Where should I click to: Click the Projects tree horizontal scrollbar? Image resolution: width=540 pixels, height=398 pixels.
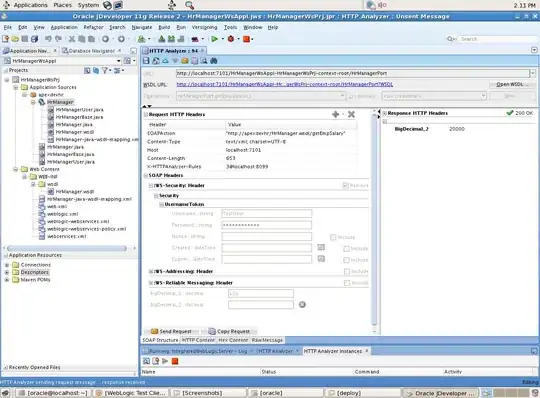[x=67, y=248]
